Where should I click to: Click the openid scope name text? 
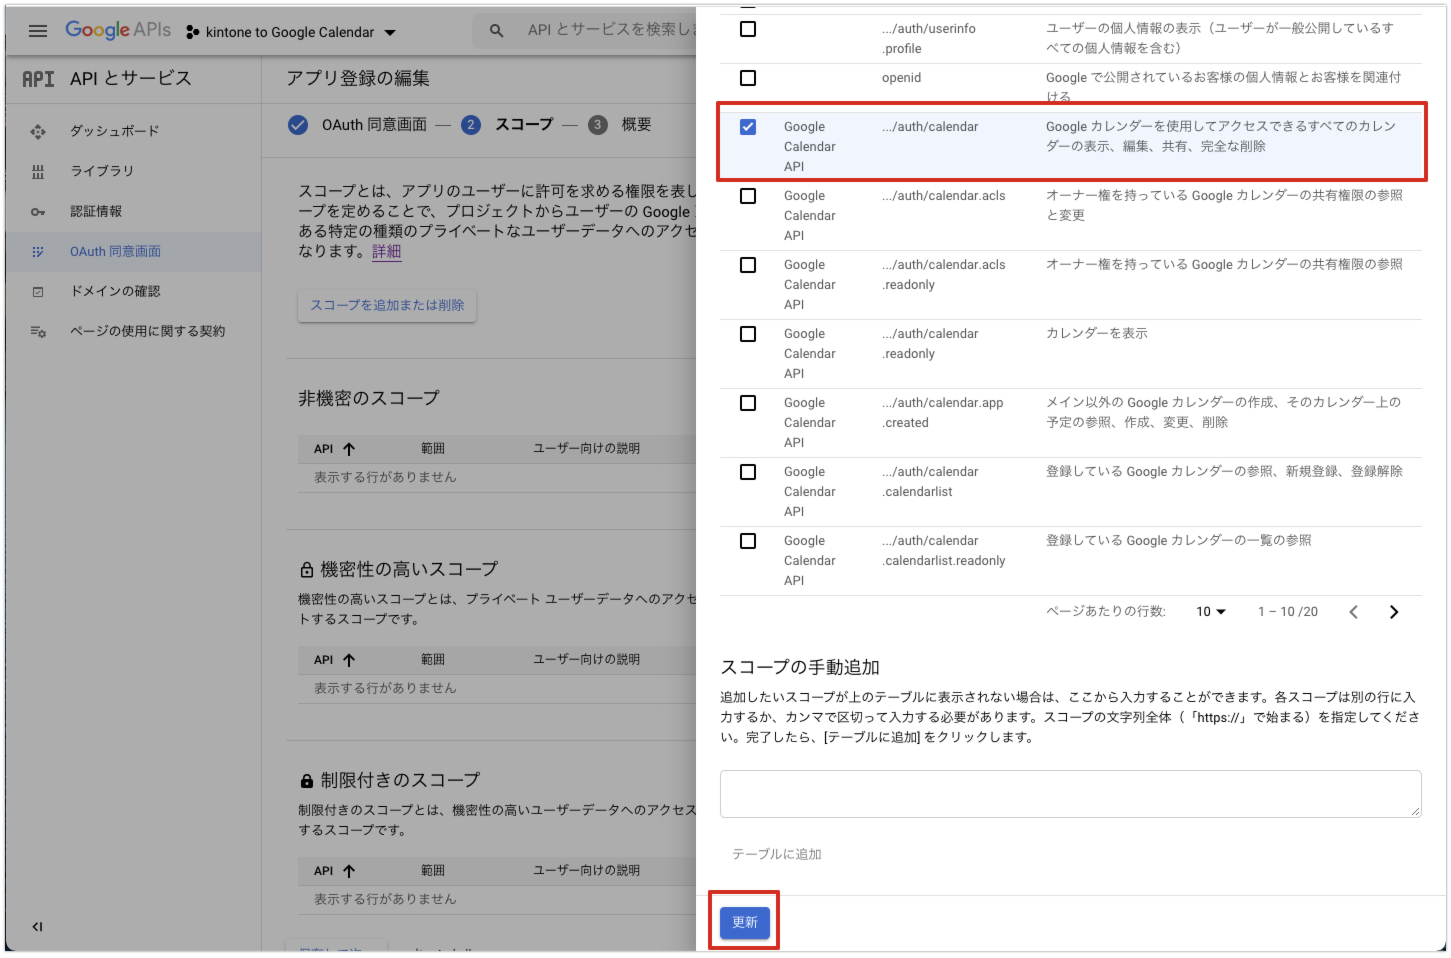pyautogui.click(x=901, y=78)
